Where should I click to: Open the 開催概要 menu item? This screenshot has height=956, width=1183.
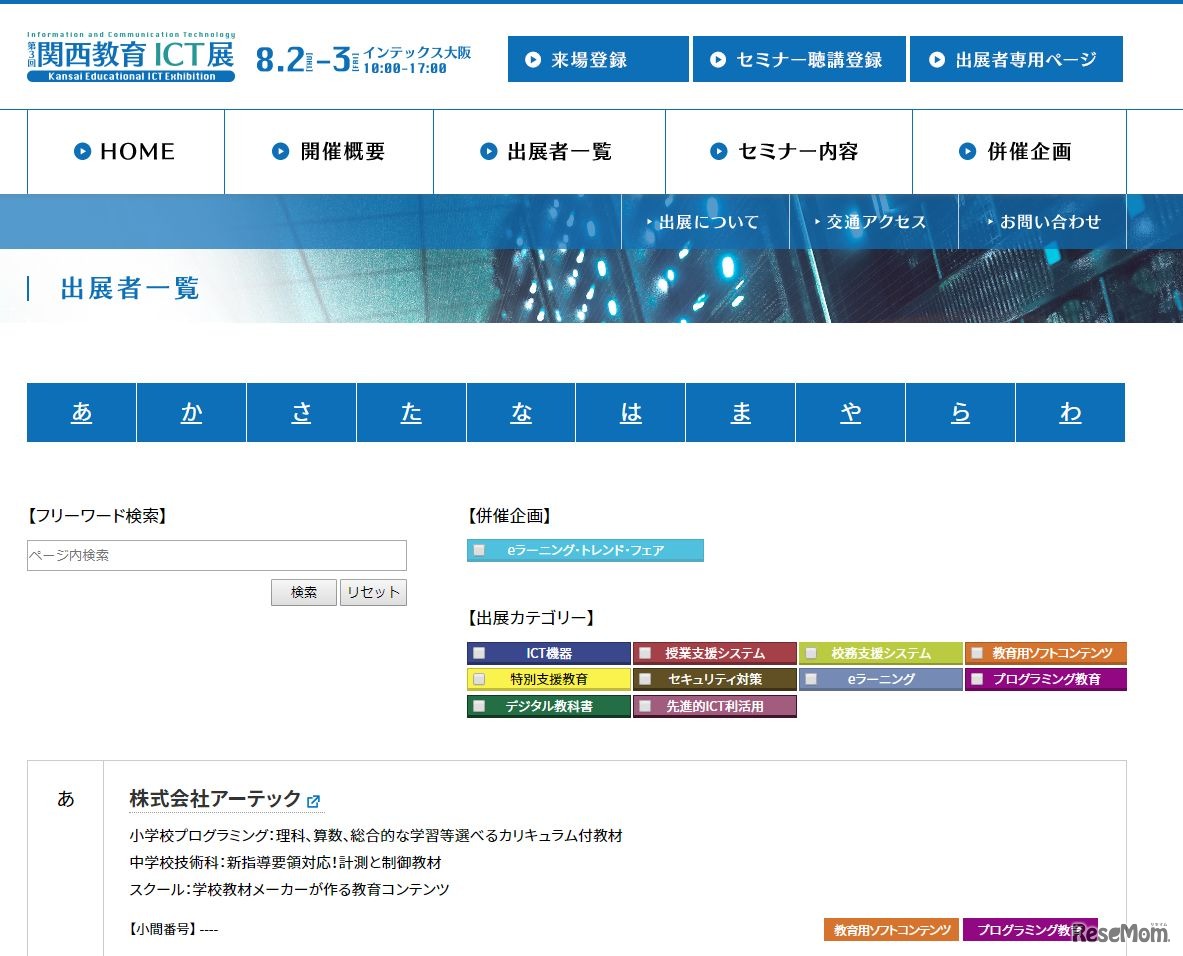tap(329, 152)
